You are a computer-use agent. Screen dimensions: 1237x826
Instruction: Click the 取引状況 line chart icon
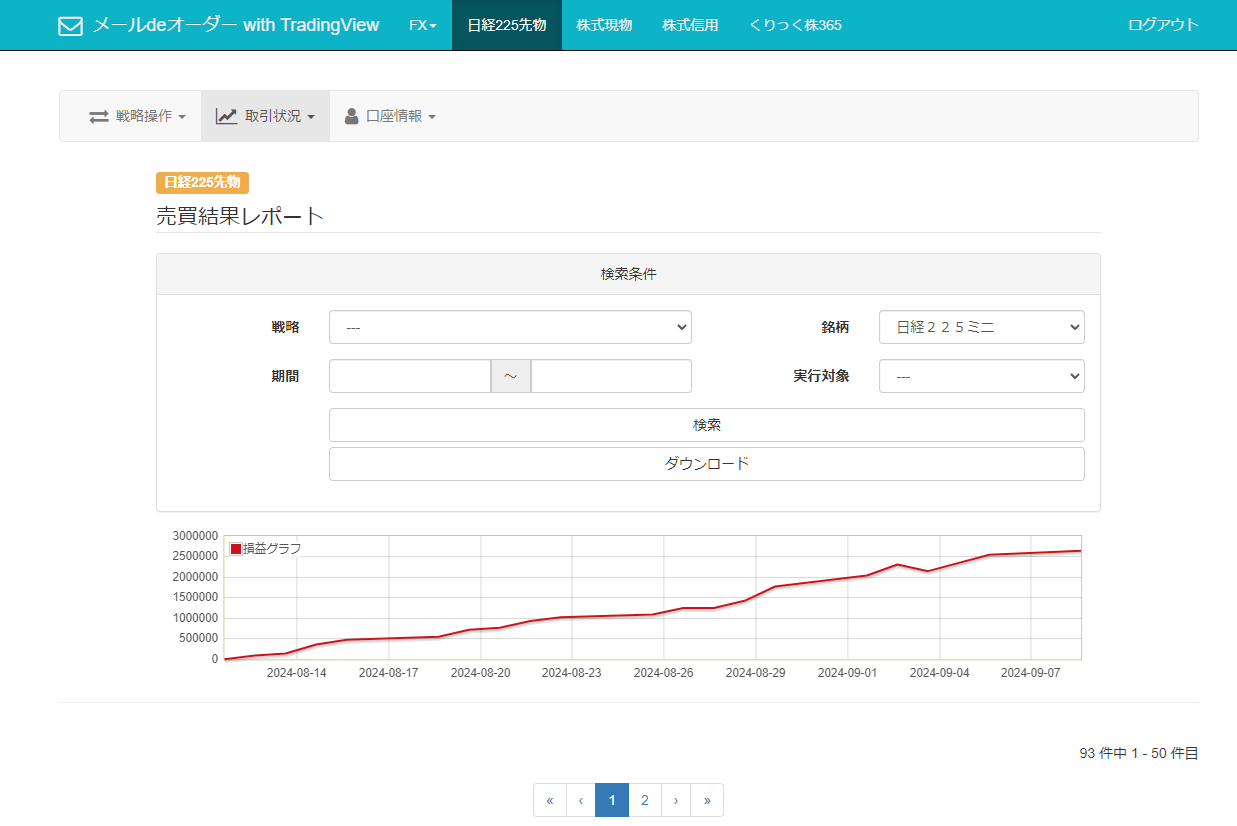pos(226,116)
